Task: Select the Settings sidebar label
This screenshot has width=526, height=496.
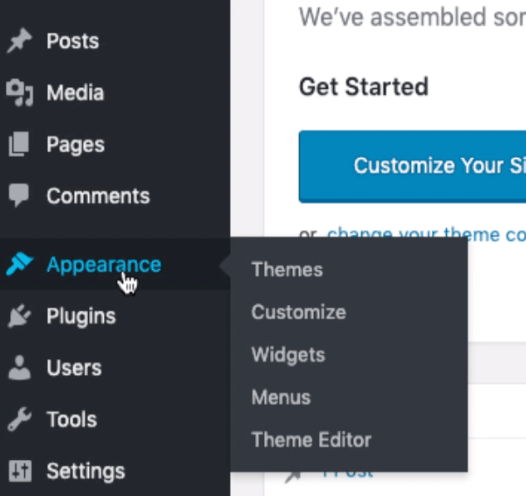Action: tap(86, 472)
